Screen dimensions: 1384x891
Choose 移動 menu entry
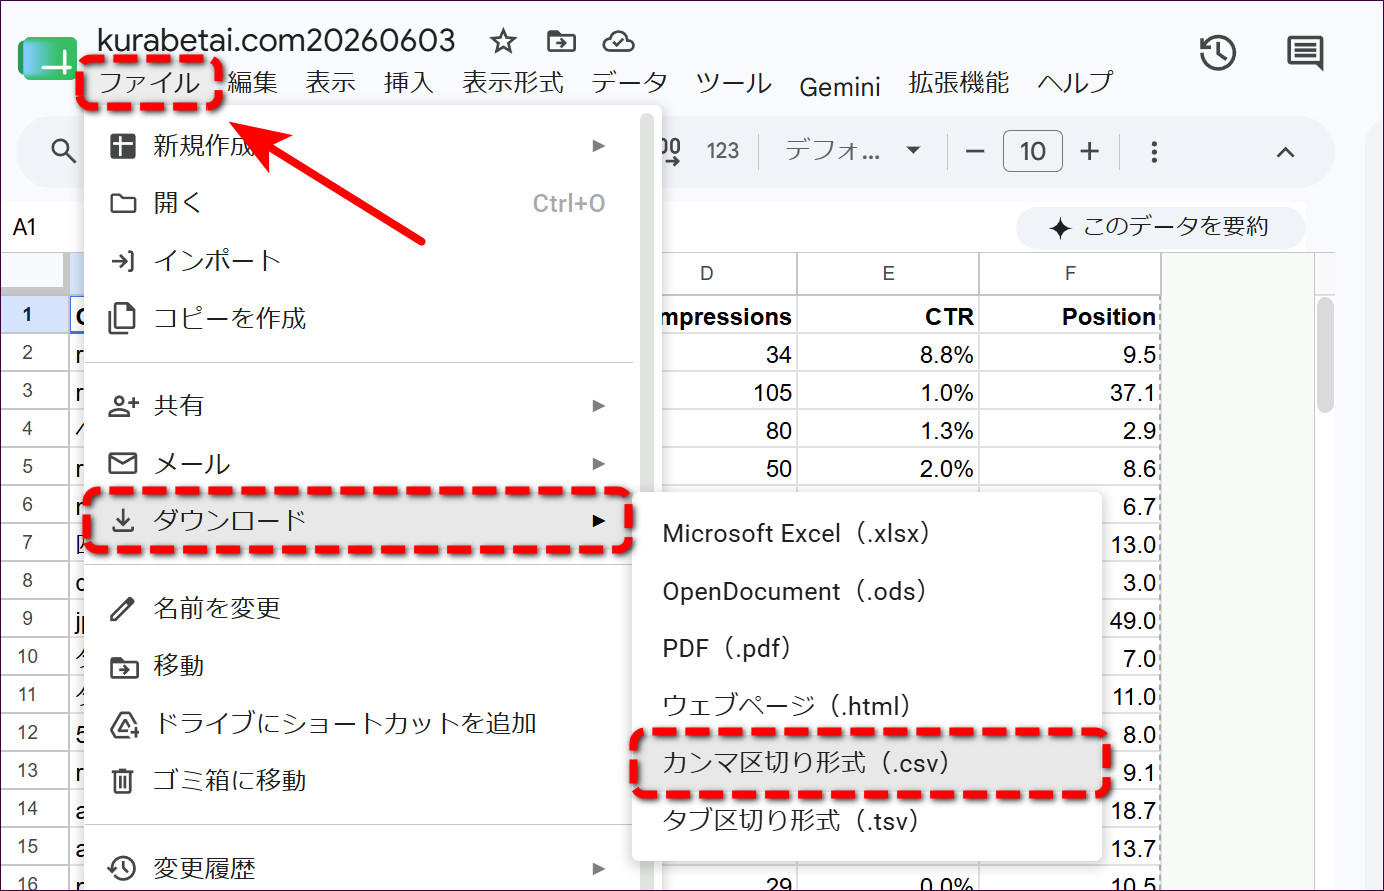coord(360,666)
